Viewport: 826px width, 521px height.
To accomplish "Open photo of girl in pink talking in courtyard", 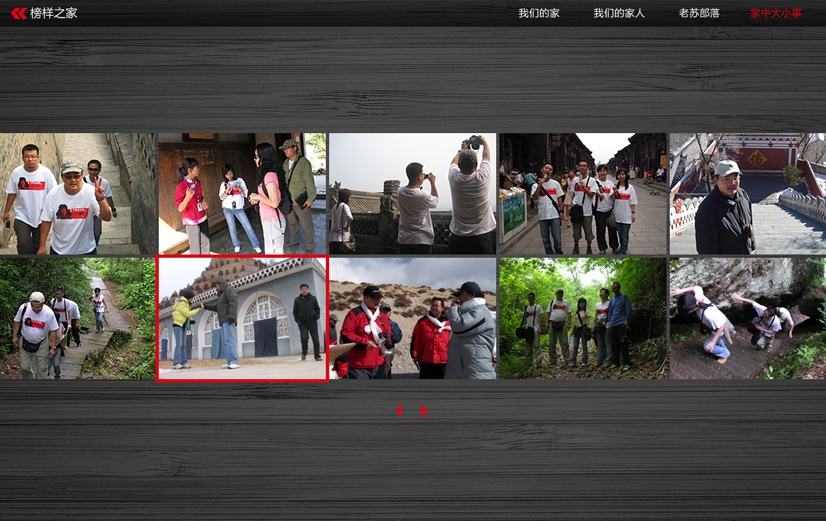I will point(242,194).
